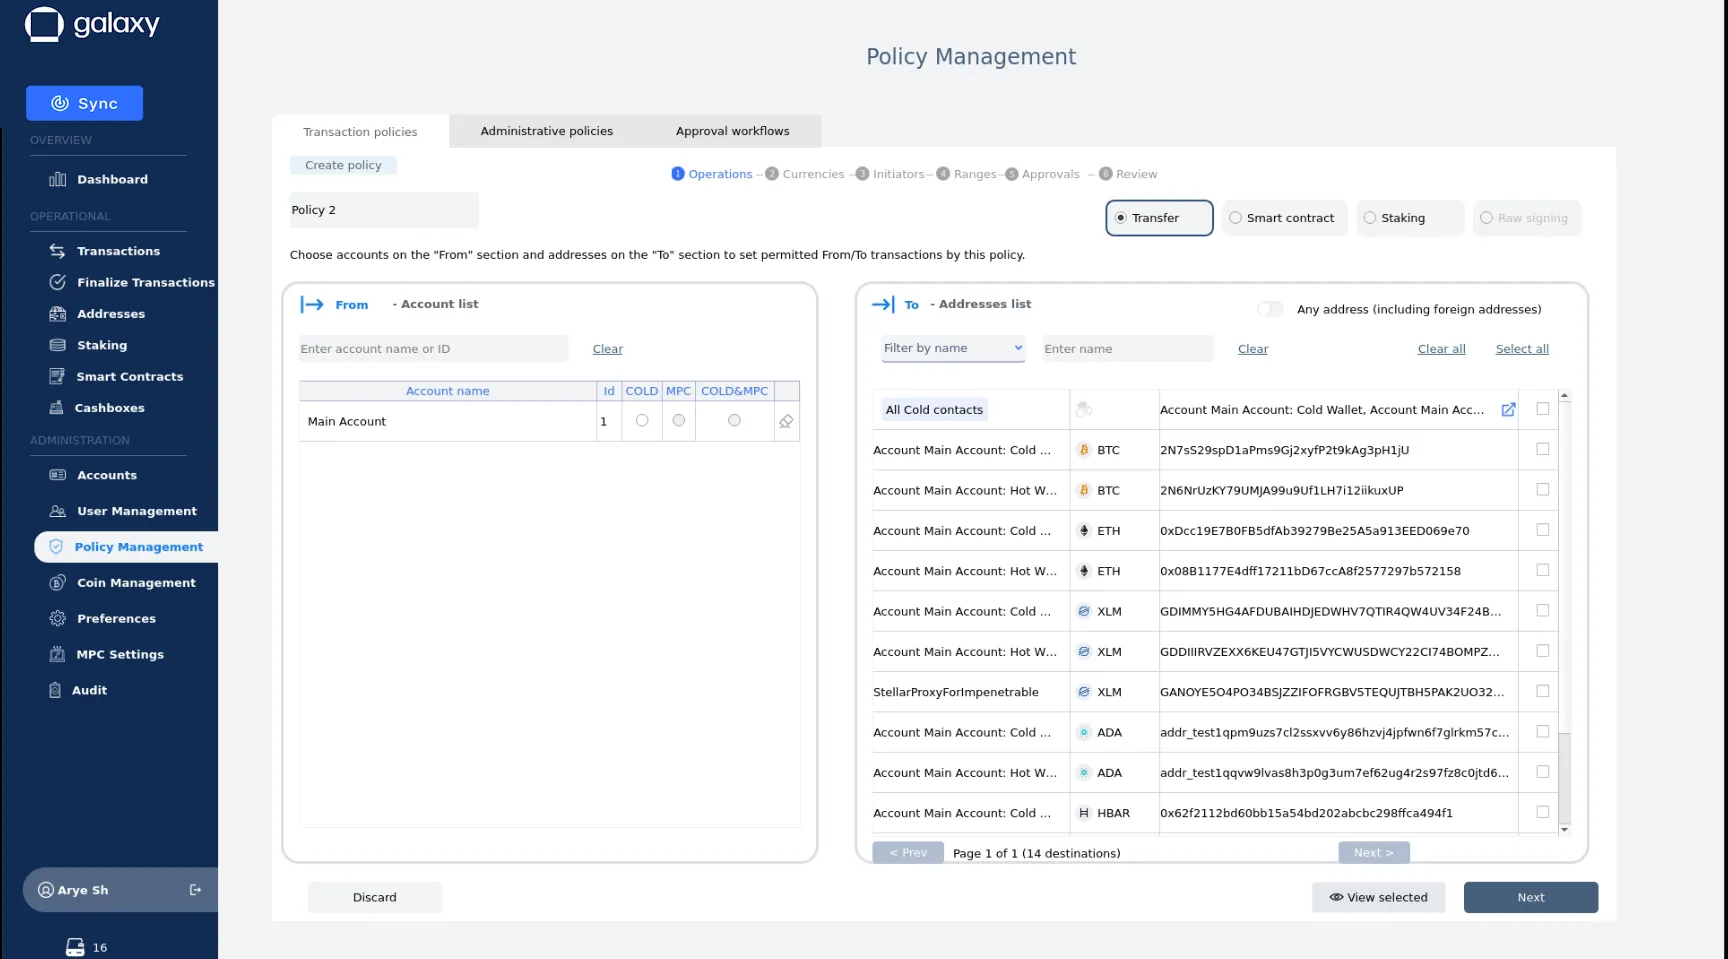Click the MPC Settings icon
The height and width of the screenshot is (959, 1728).
[x=57, y=655]
